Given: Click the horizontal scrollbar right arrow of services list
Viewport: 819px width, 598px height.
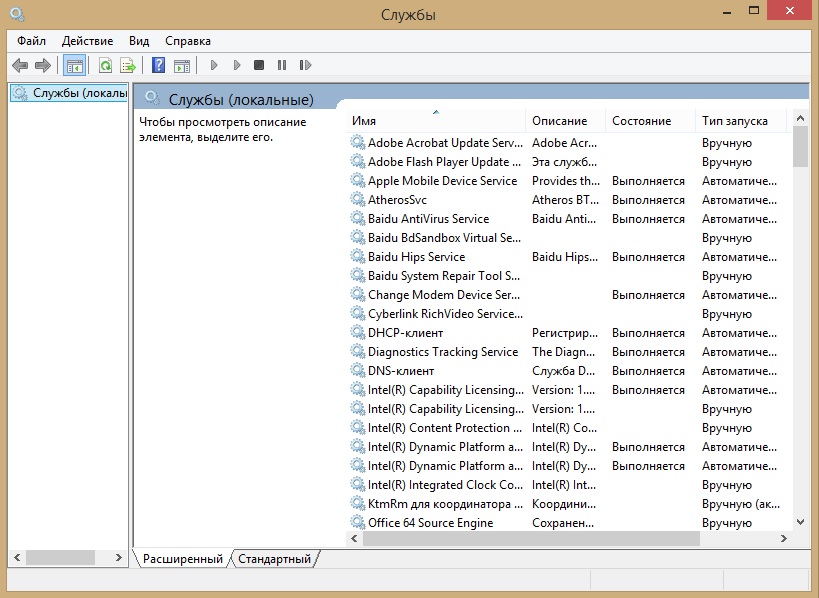Looking at the screenshot, I should [783, 538].
